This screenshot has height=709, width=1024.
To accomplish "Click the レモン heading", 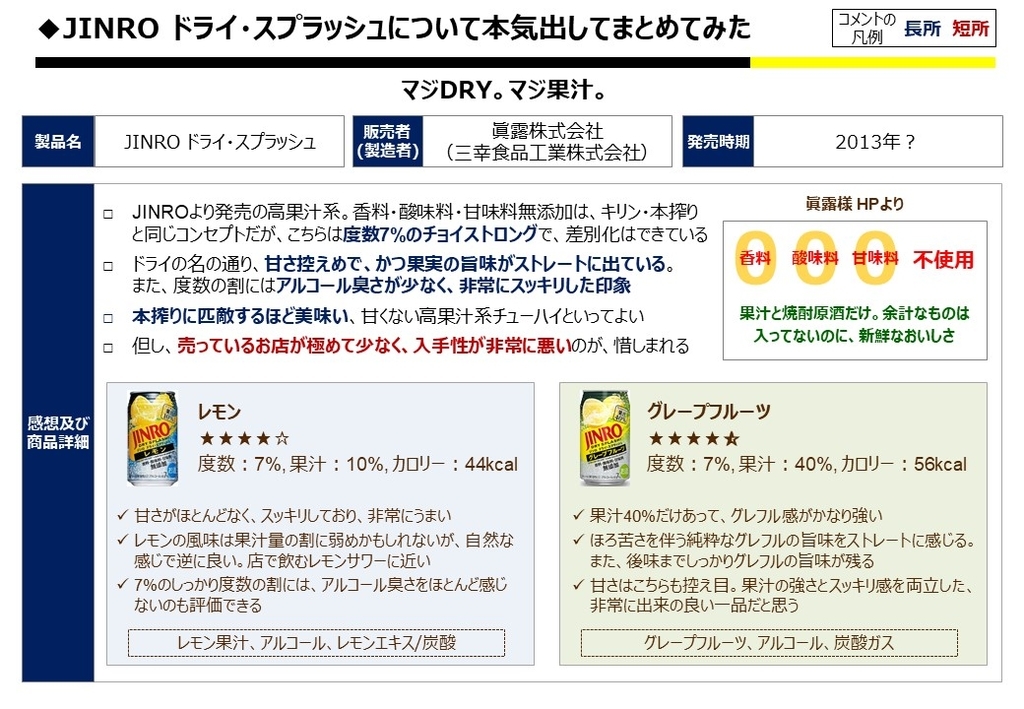I will (x=219, y=411).
